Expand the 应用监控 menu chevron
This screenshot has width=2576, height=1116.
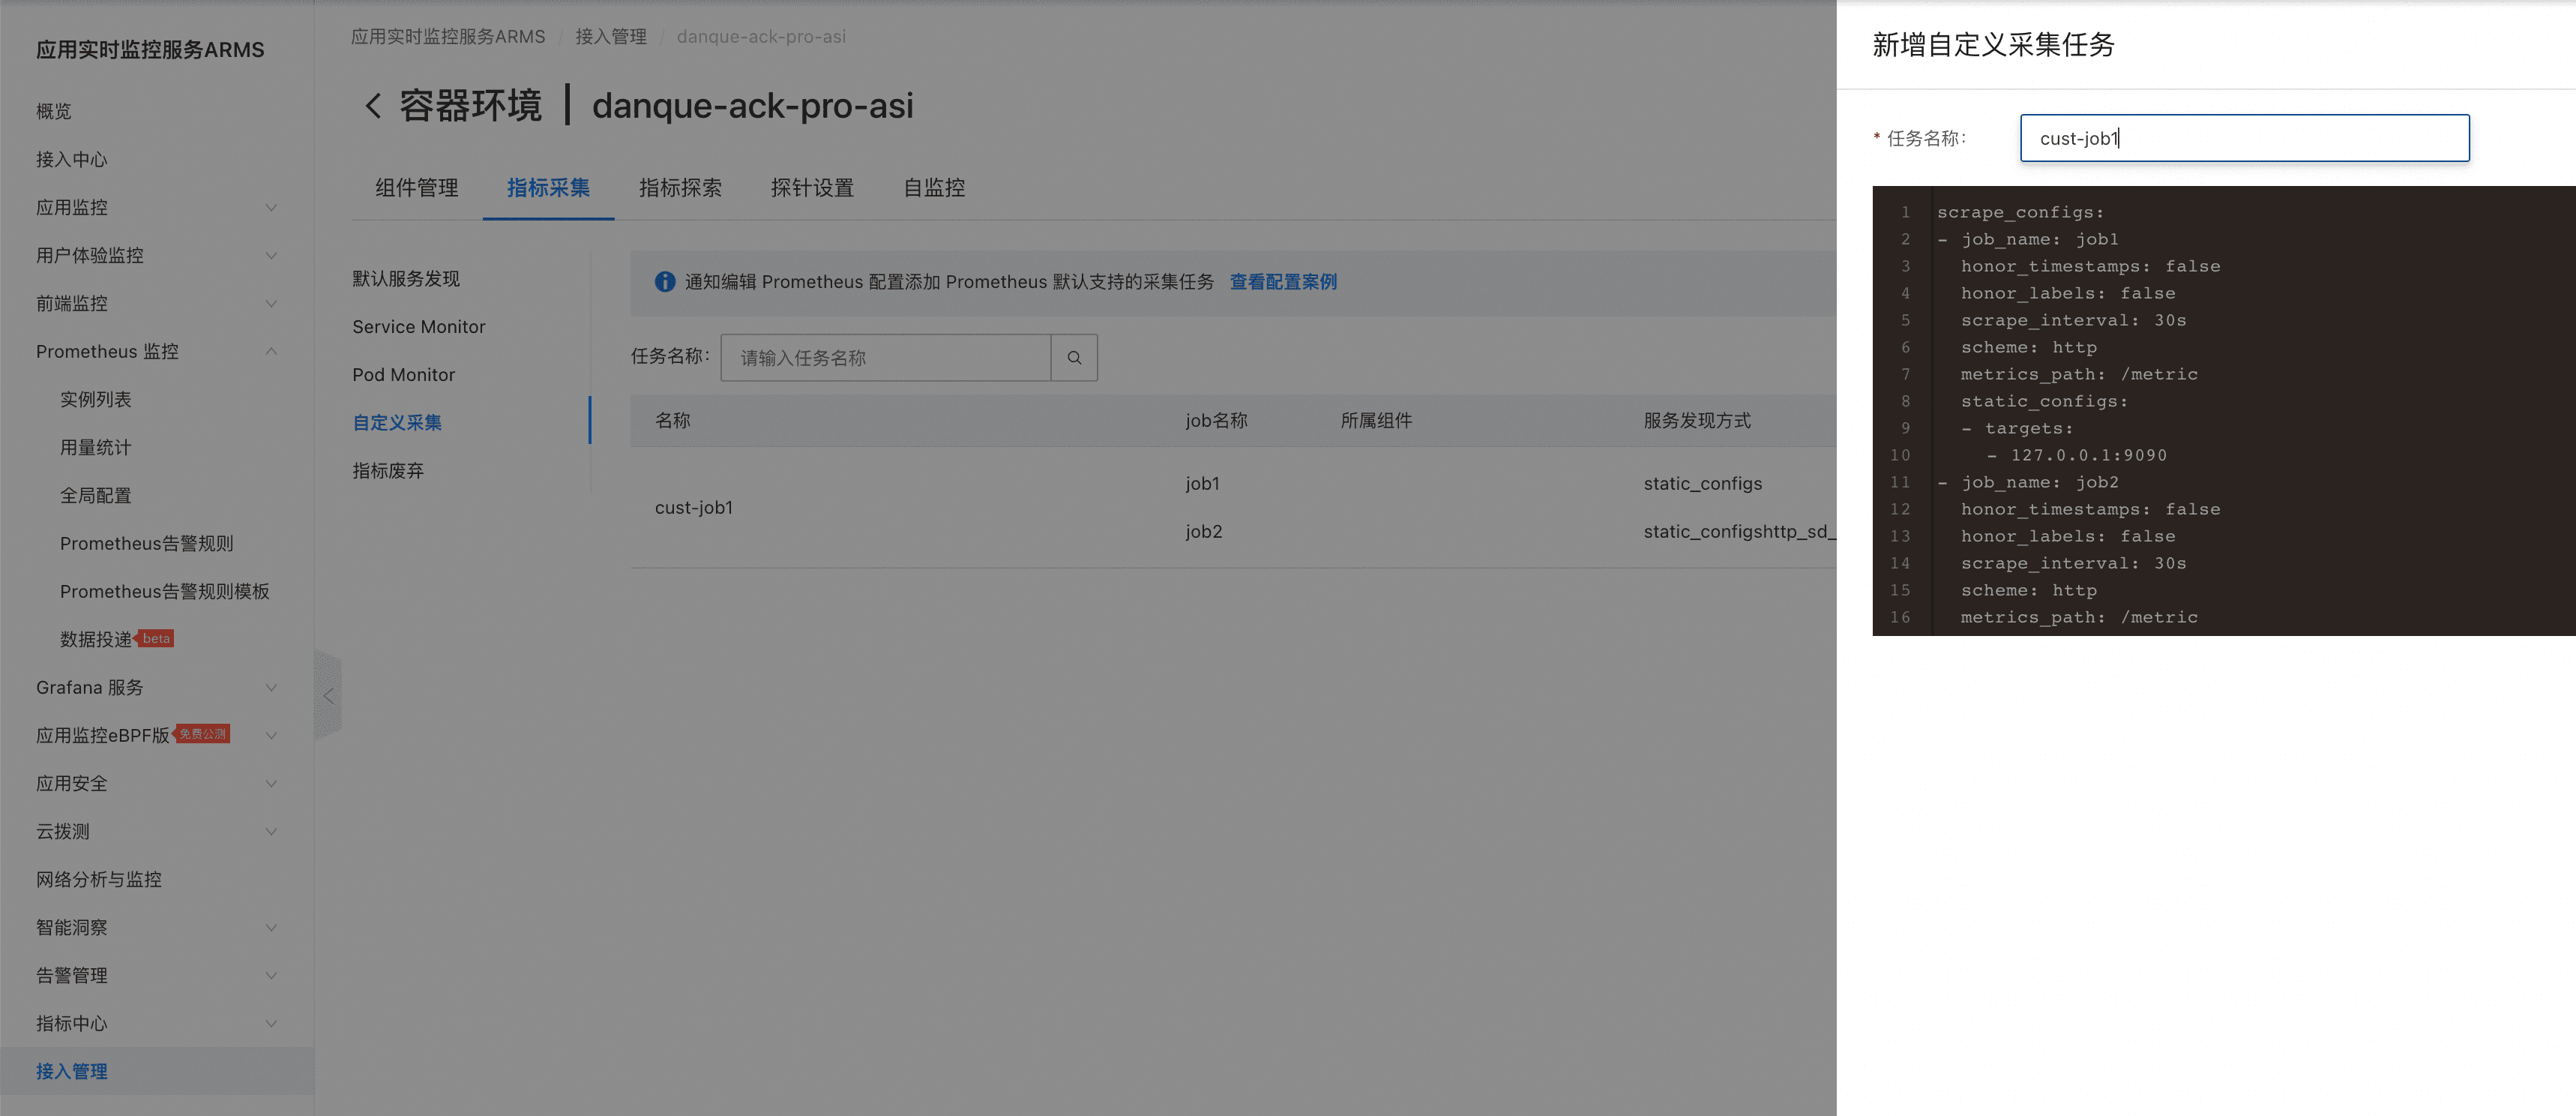(x=271, y=208)
